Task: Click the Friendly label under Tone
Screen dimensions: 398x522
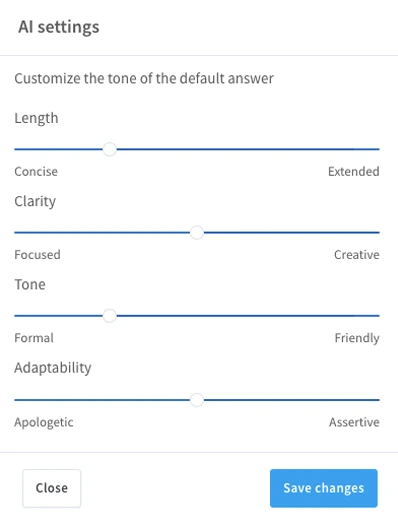Action: click(x=357, y=338)
